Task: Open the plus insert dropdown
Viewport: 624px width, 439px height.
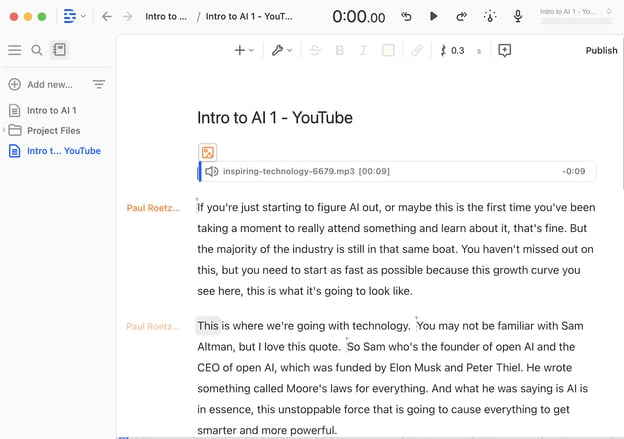Action: pos(244,50)
